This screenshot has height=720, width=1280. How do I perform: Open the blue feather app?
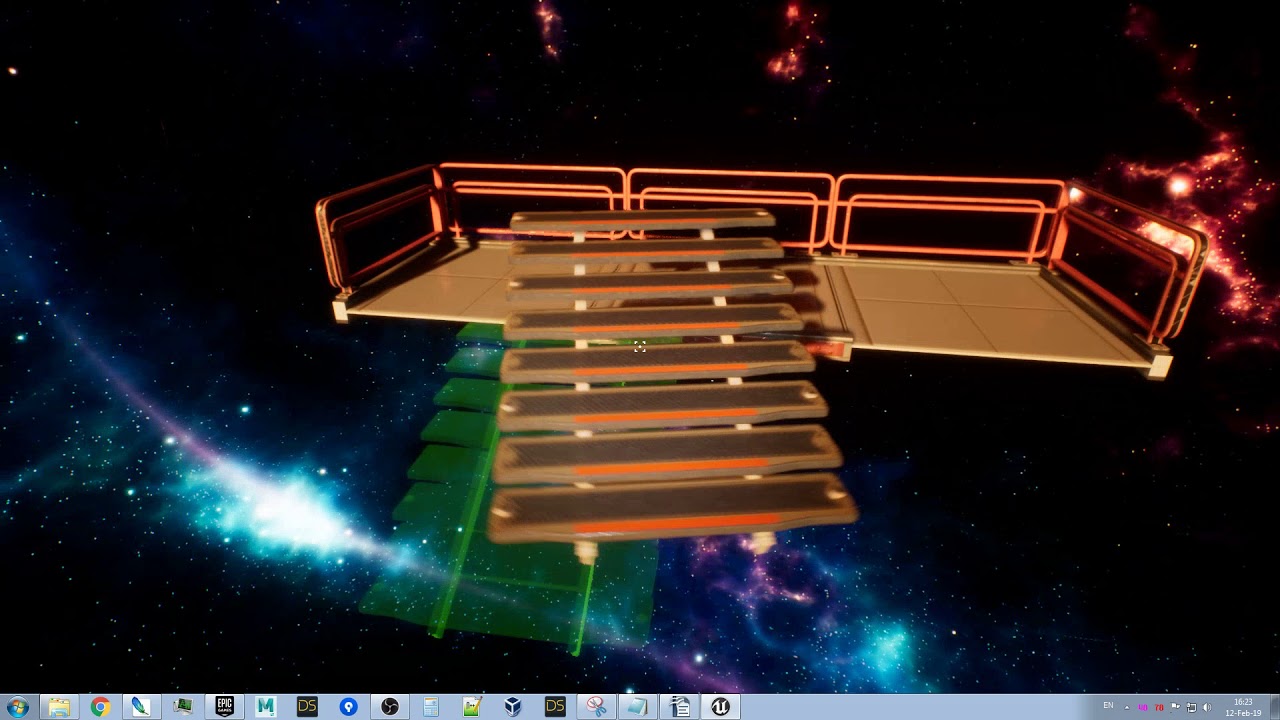click(x=141, y=707)
